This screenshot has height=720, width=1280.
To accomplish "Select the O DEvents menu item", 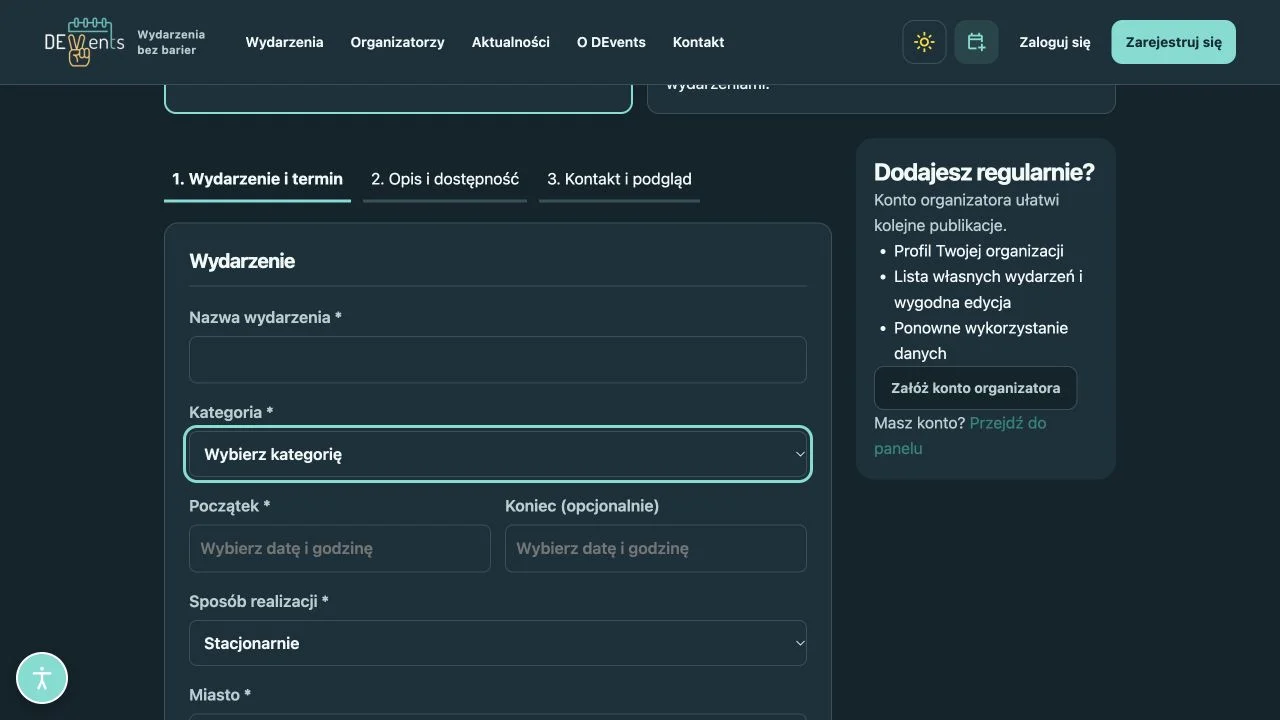I will [611, 42].
